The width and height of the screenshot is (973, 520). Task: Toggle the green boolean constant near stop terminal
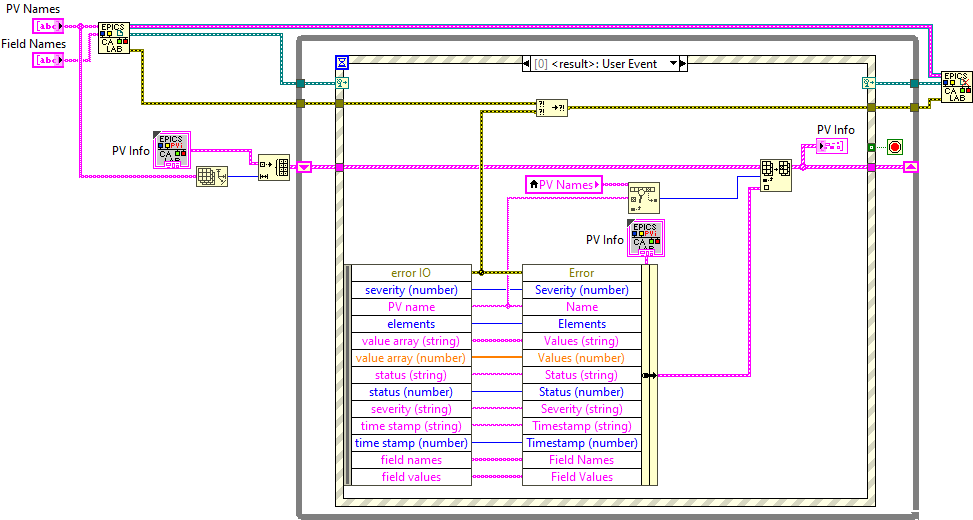pyautogui.click(x=873, y=147)
